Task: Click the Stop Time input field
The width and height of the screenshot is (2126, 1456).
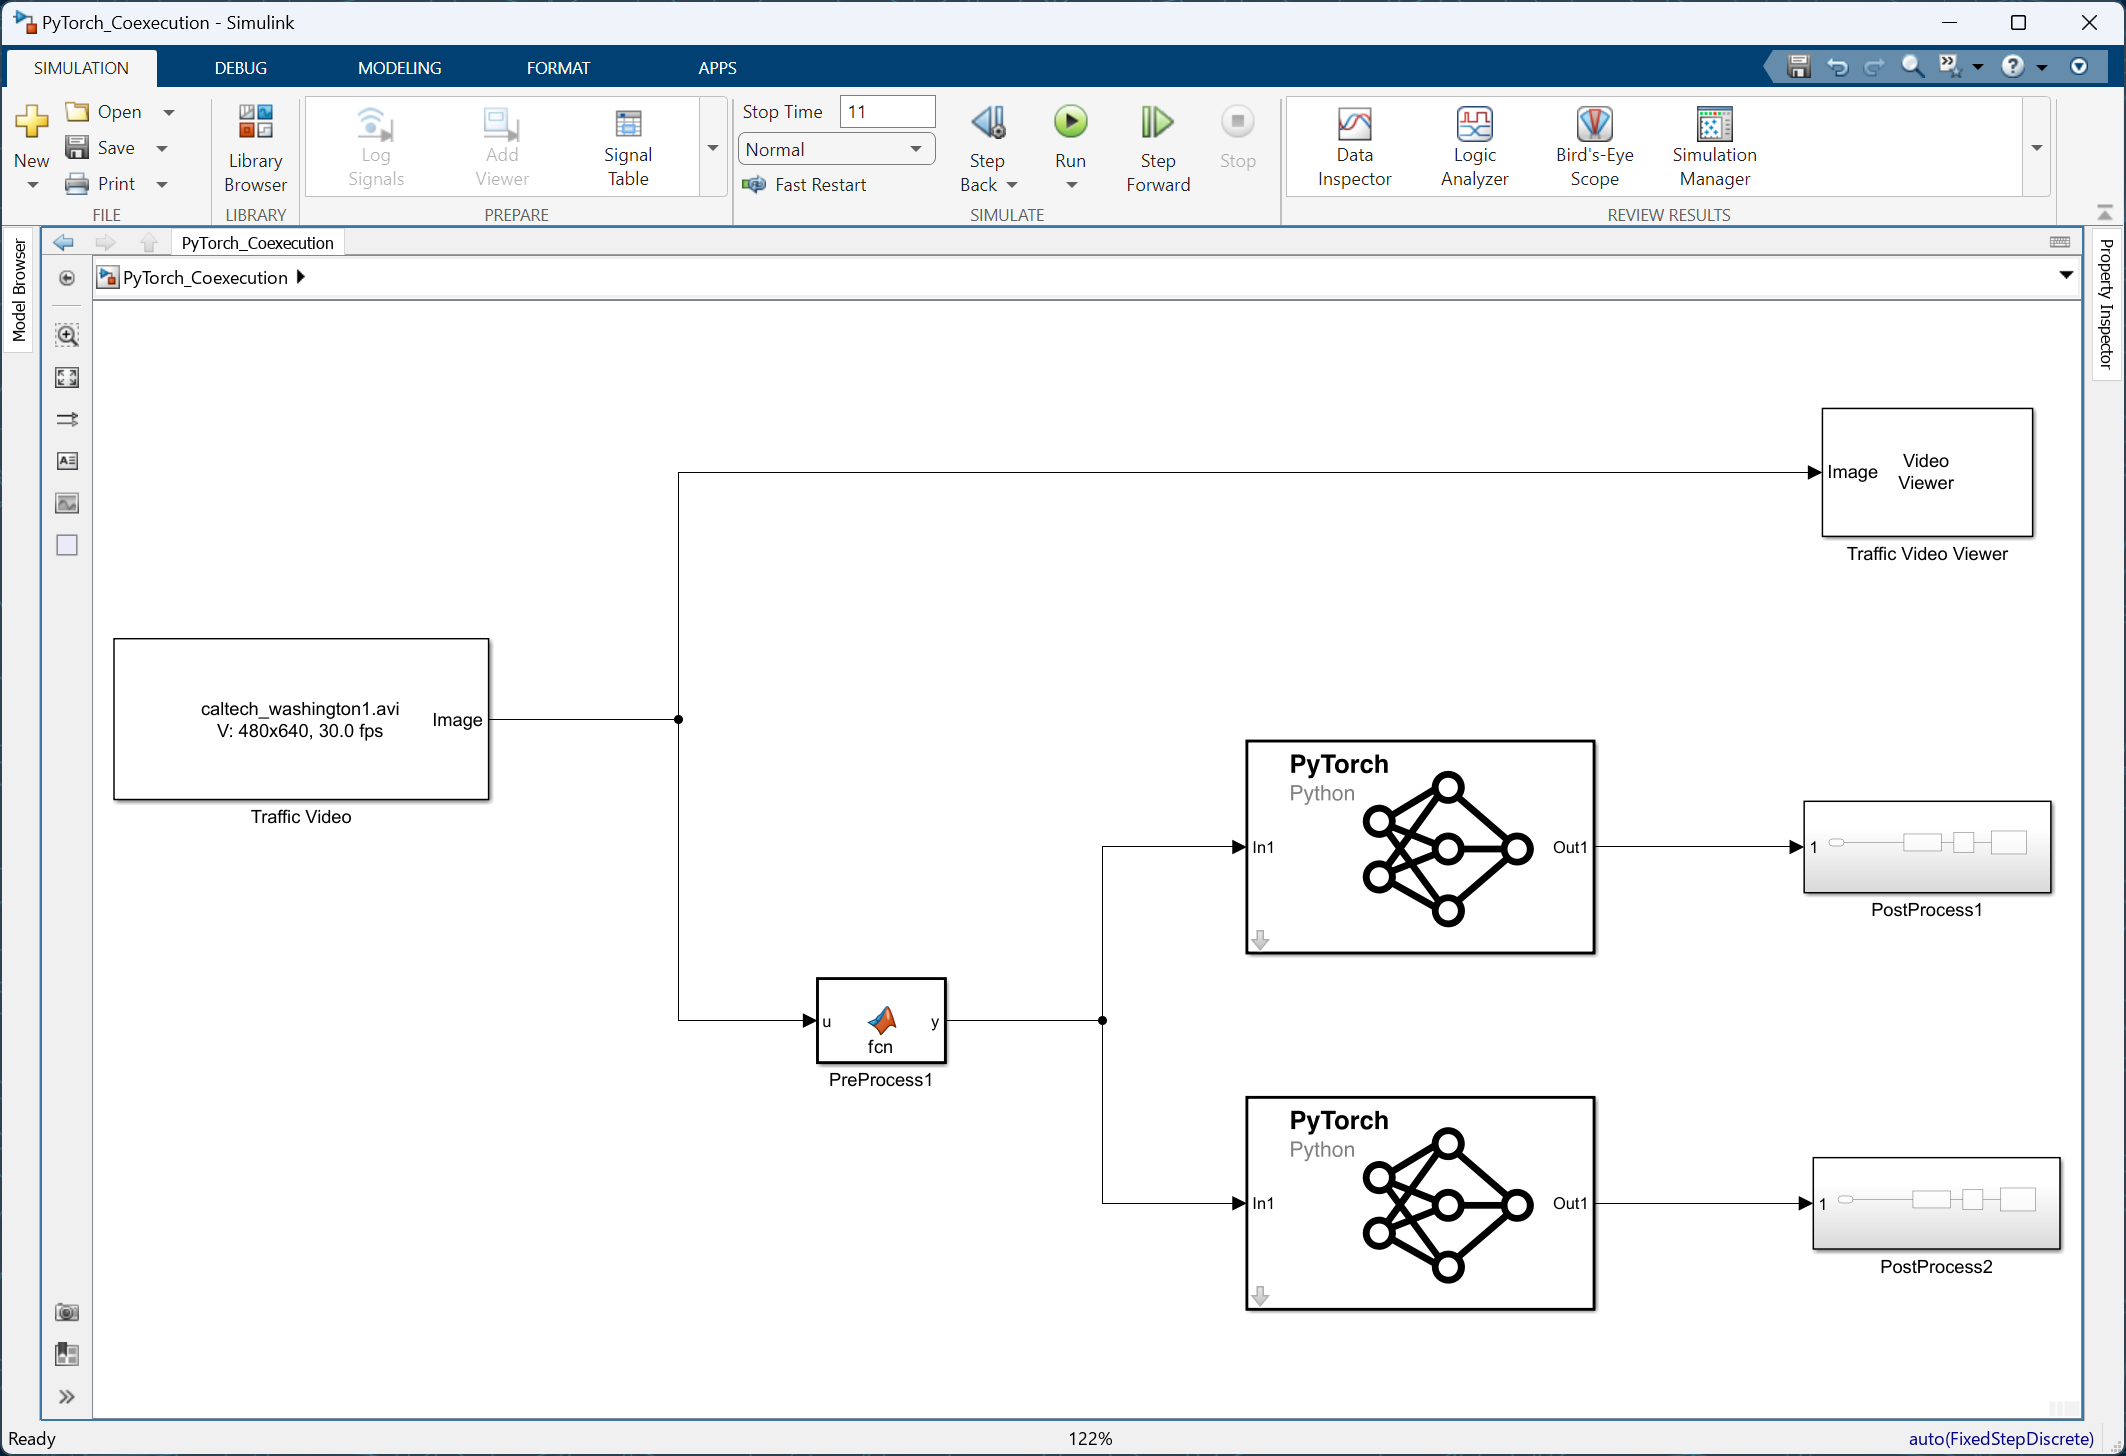Action: coord(887,112)
